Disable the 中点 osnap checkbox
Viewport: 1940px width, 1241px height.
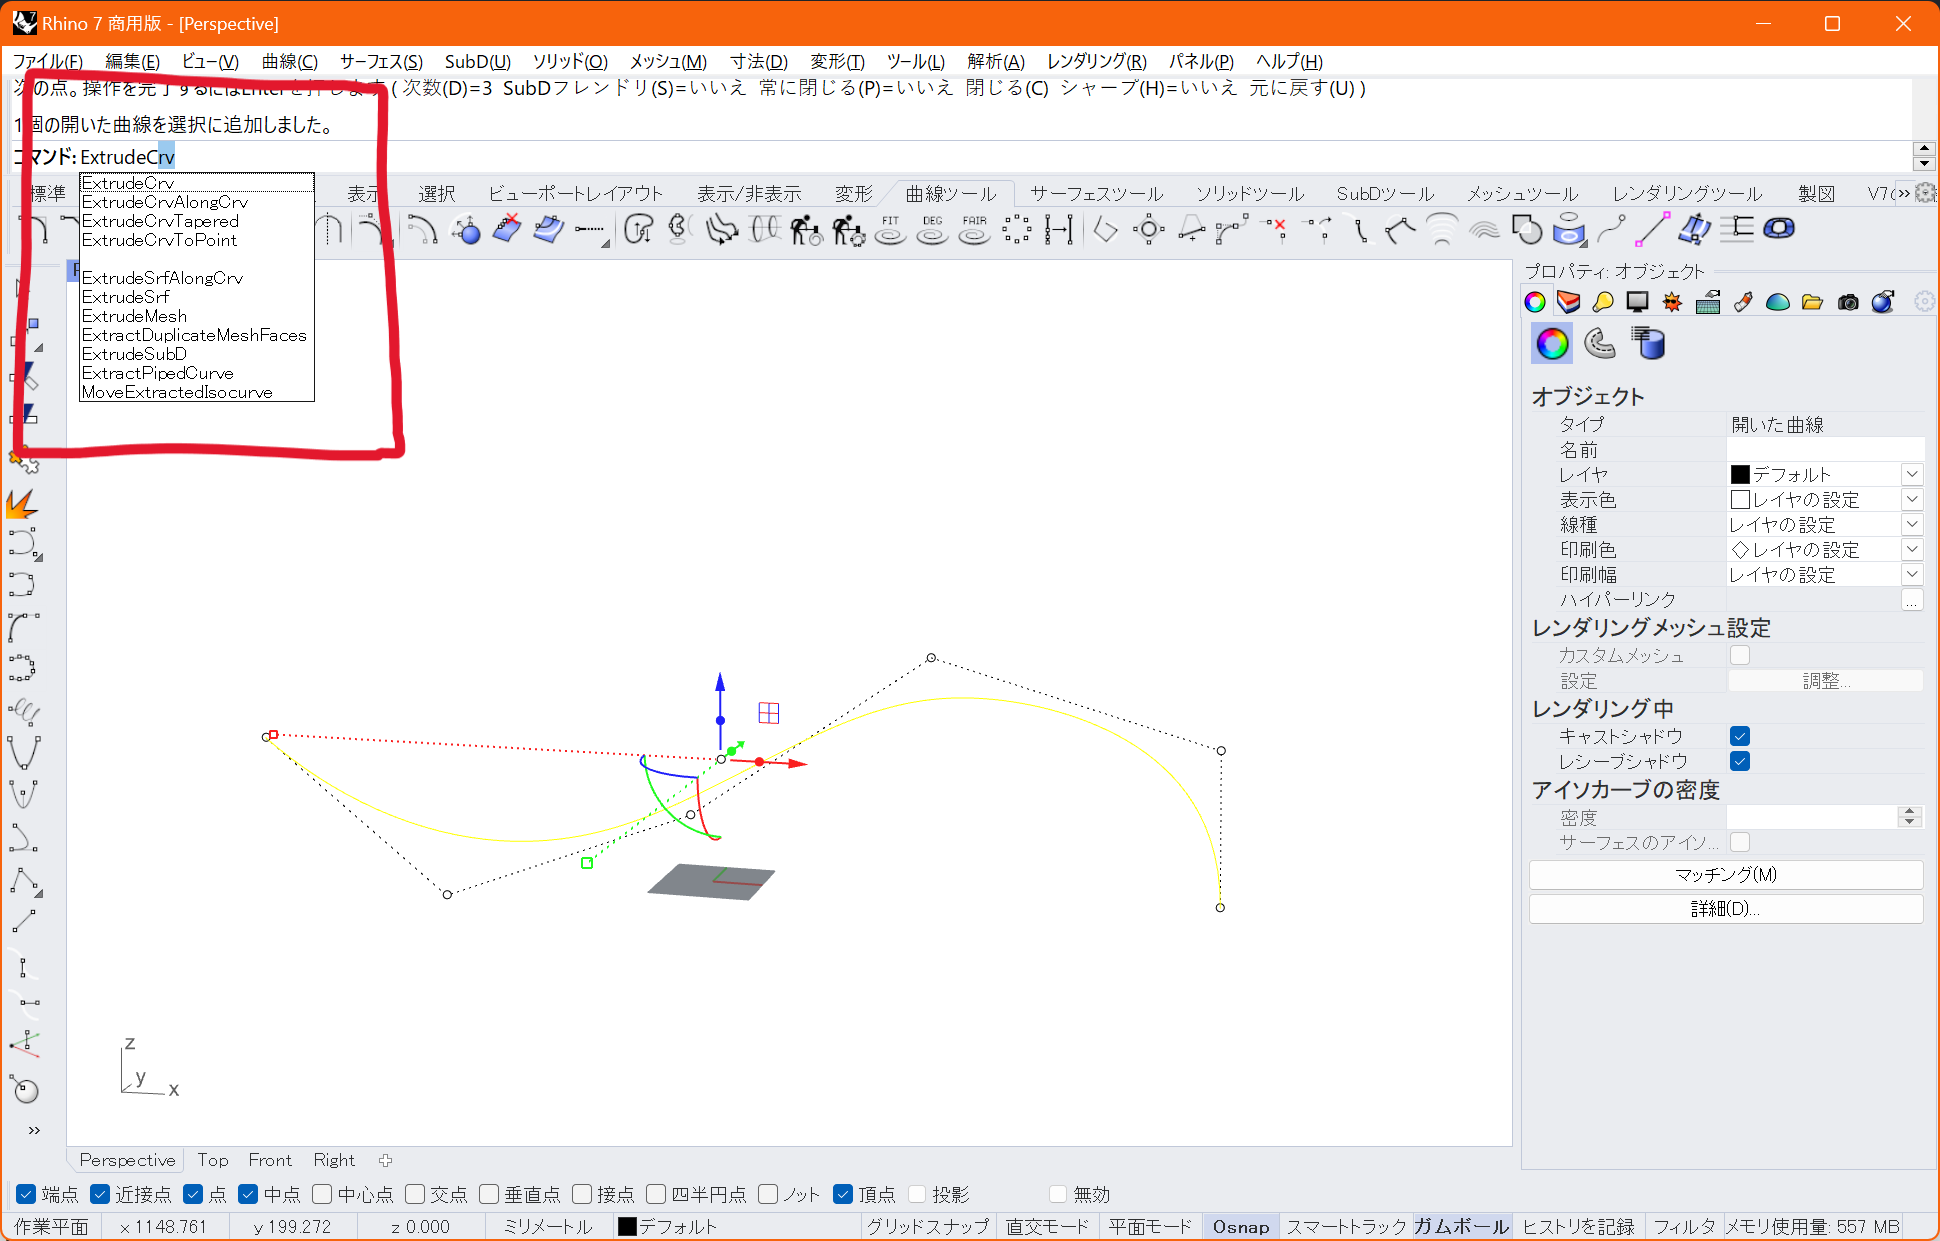click(249, 1194)
